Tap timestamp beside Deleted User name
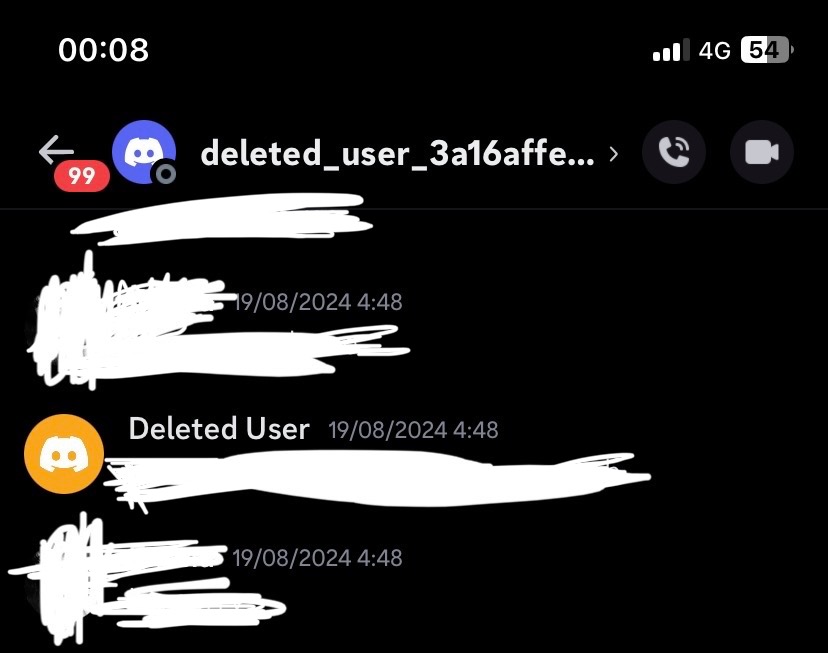The width and height of the screenshot is (828, 653). coord(413,430)
